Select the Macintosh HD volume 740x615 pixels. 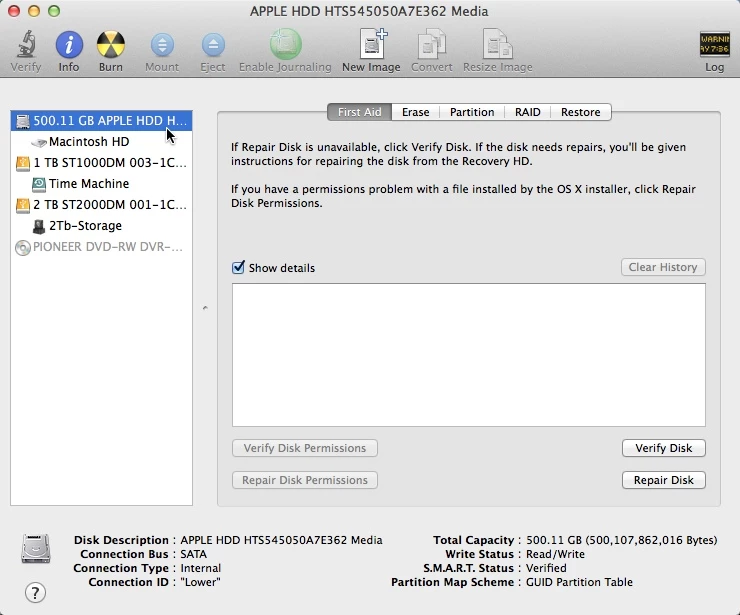[101, 142]
